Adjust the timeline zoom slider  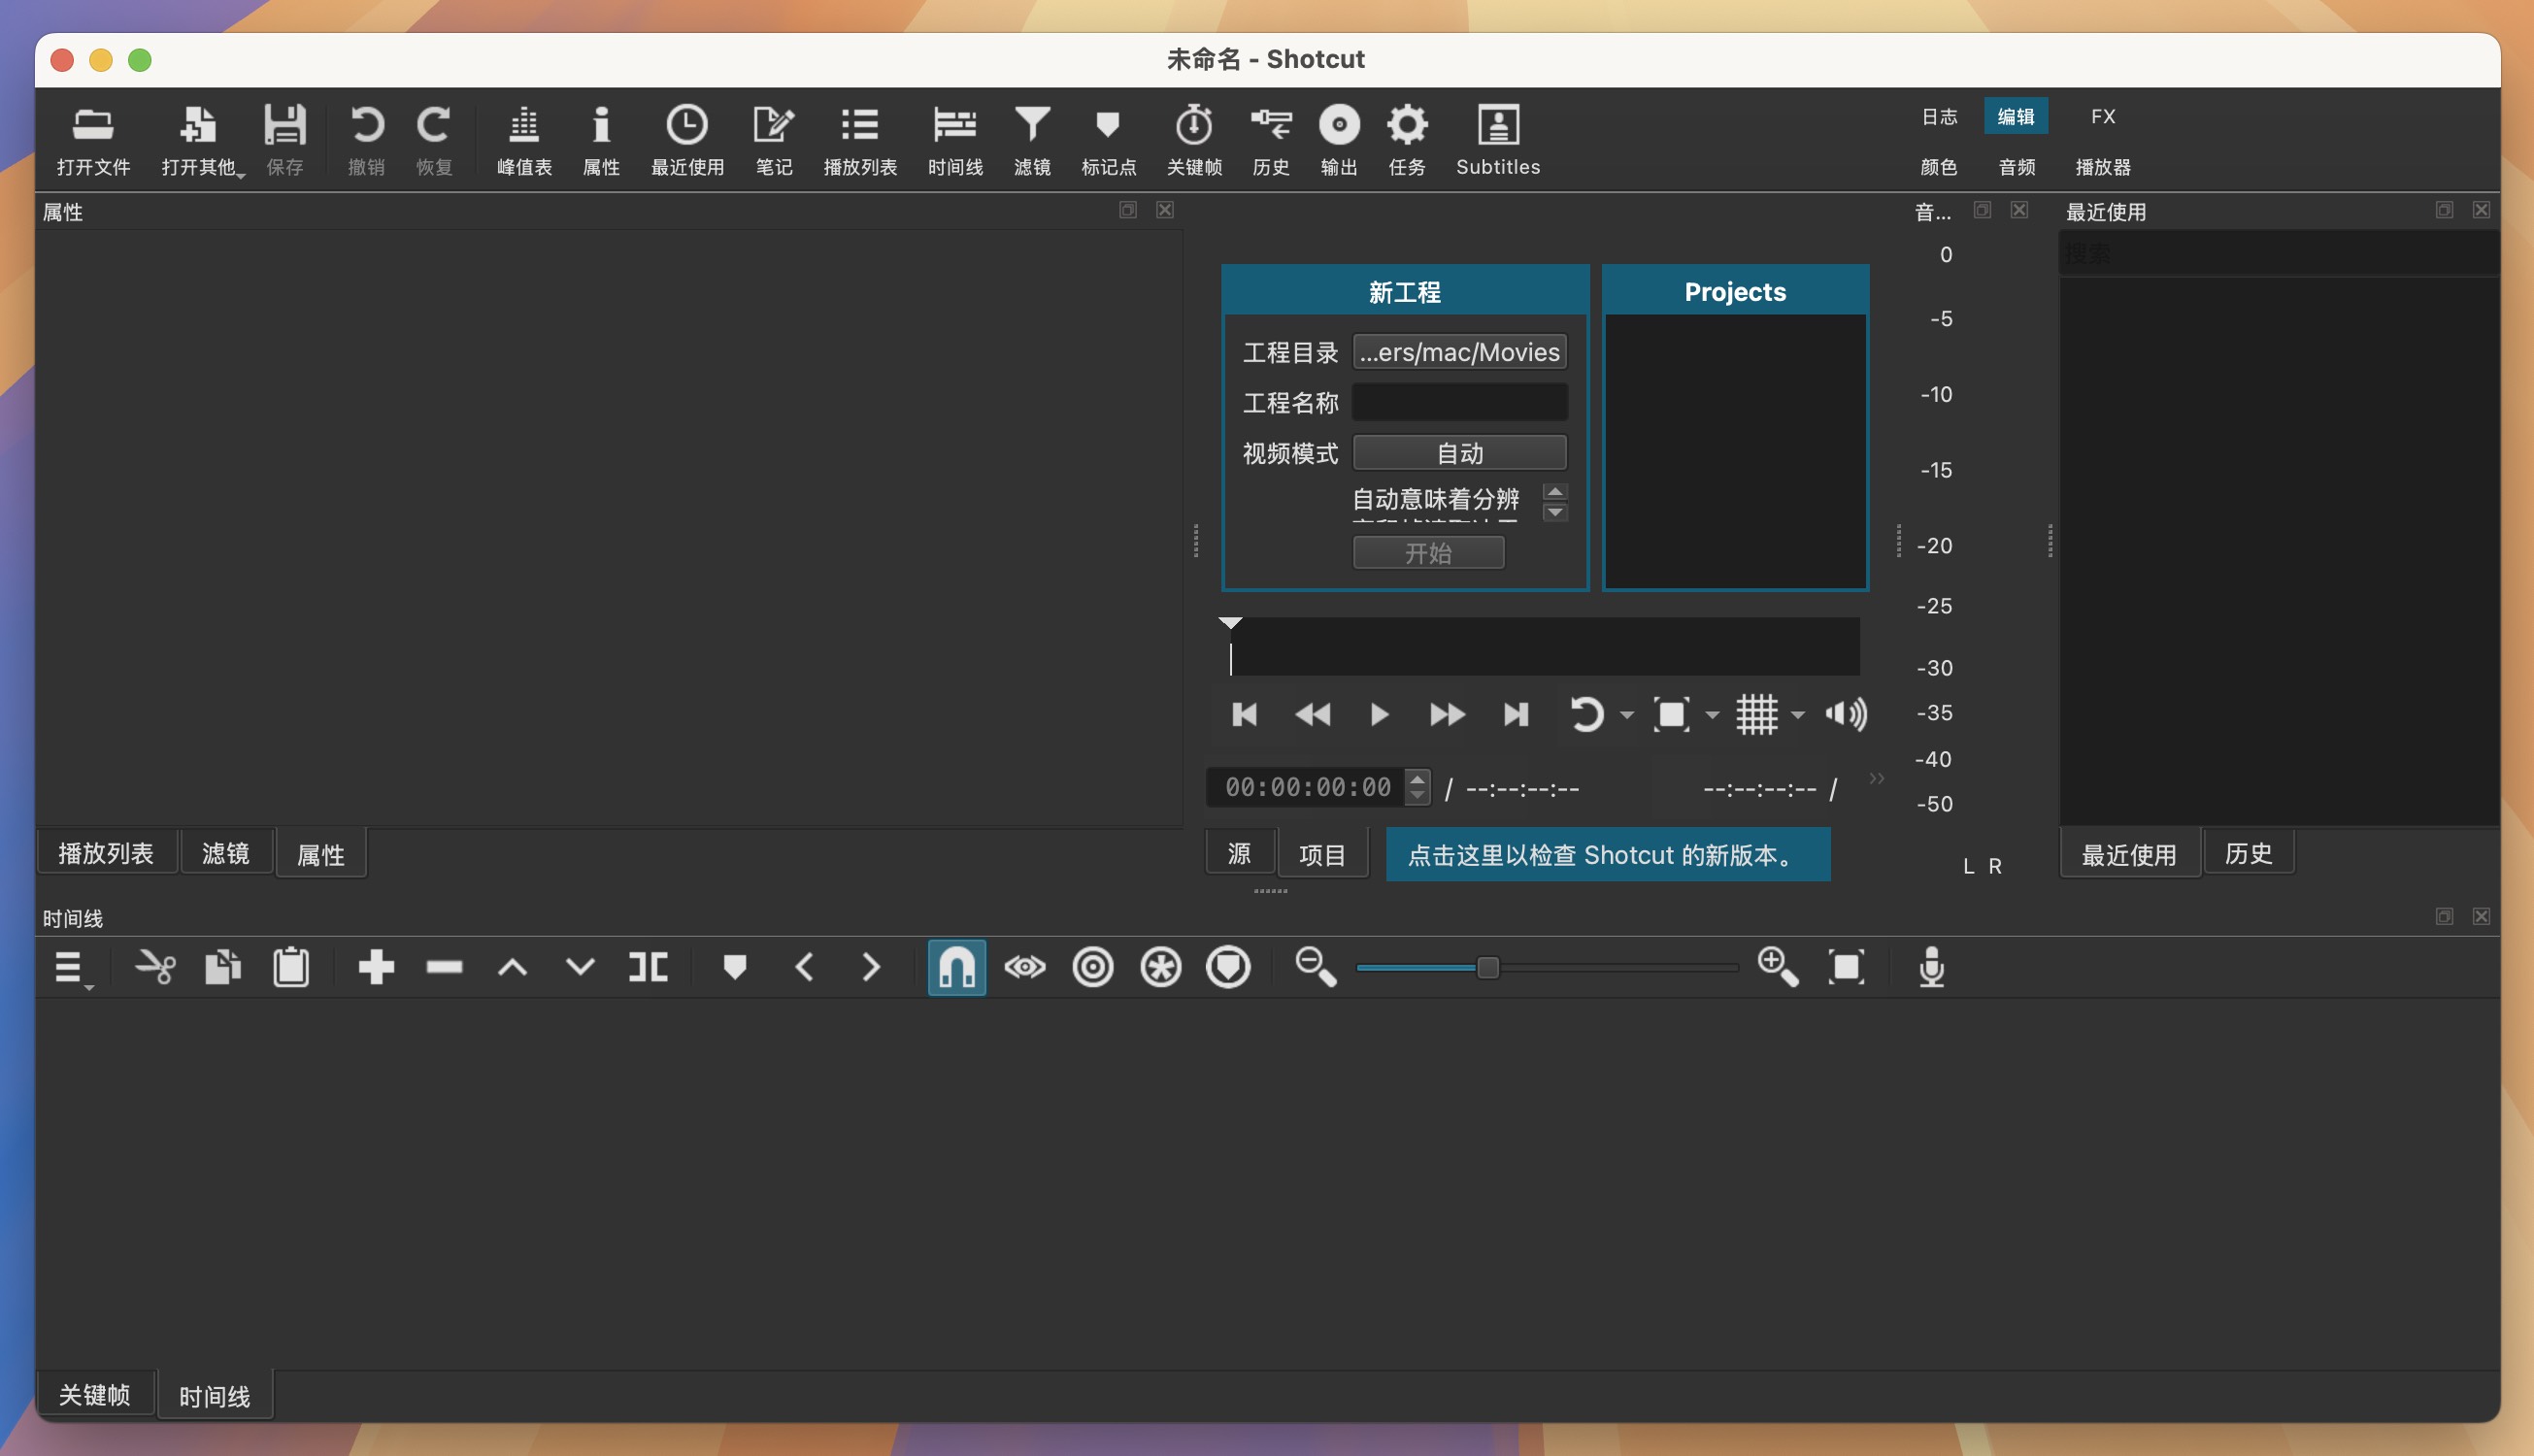(1547, 967)
